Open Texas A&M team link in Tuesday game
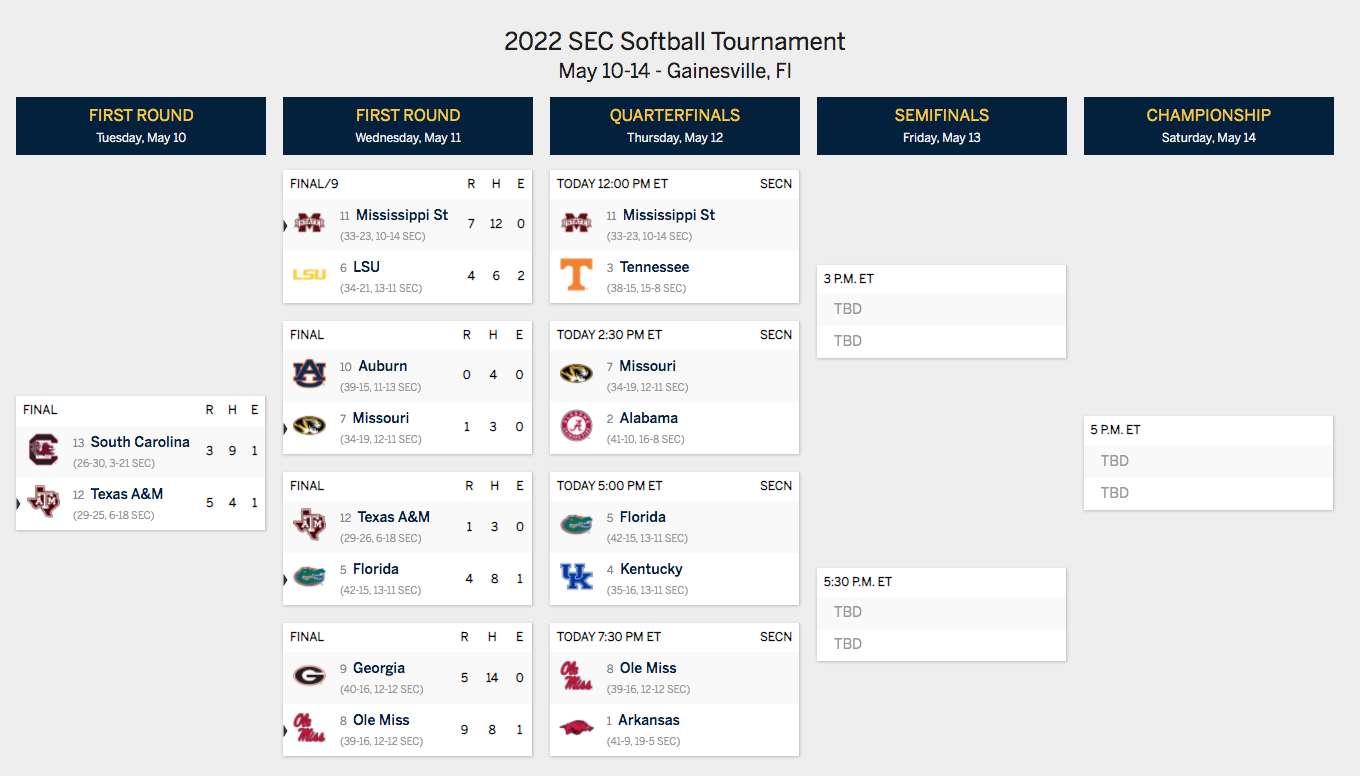Viewport: 1360px width, 776px height. [127, 494]
